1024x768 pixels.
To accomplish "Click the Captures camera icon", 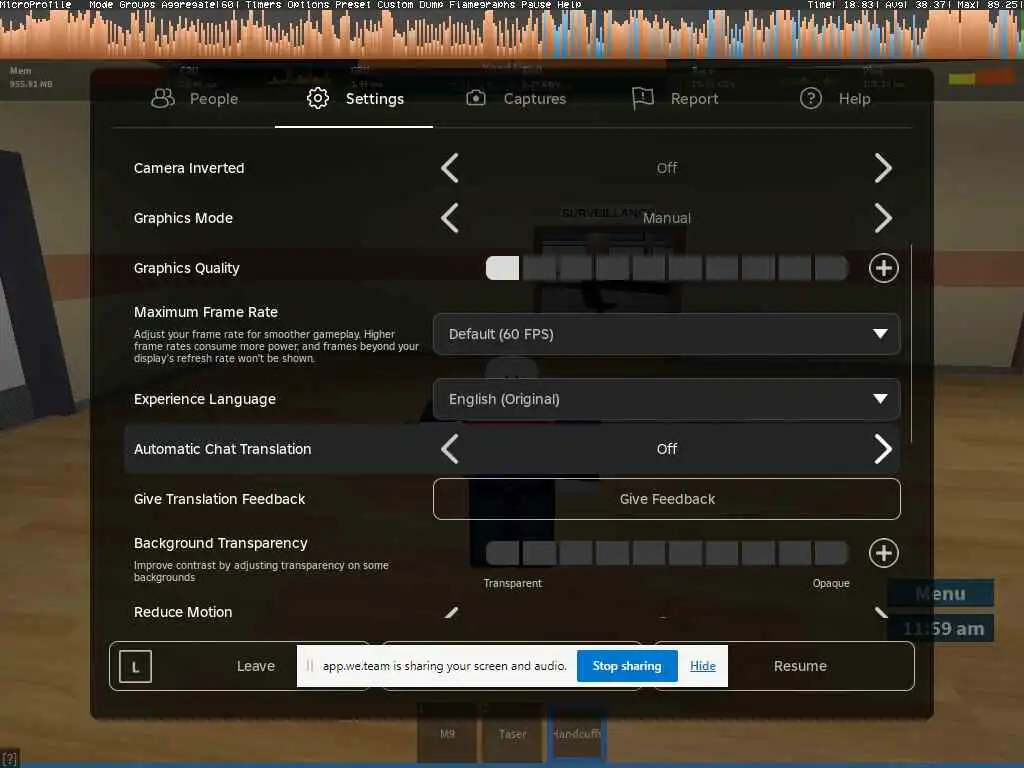I will (x=476, y=99).
